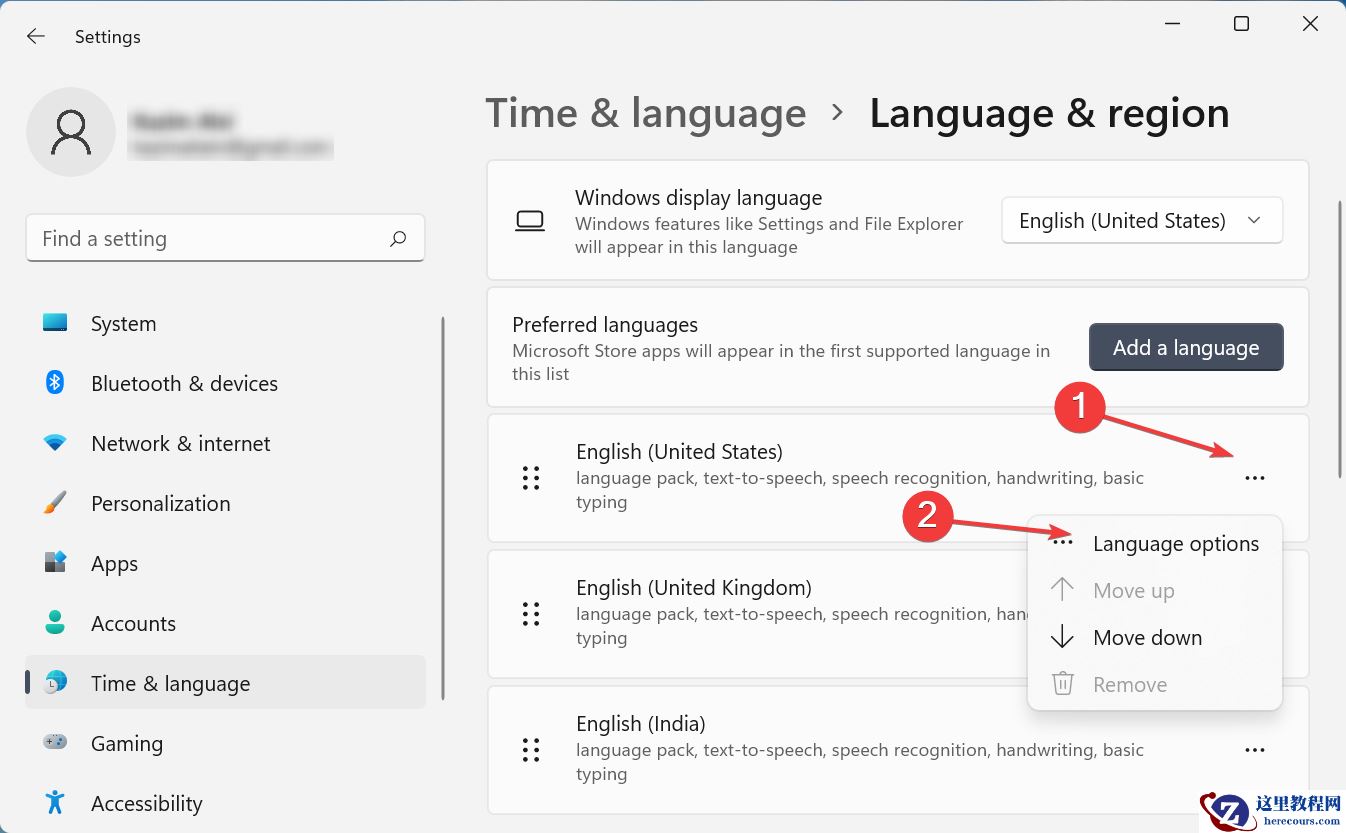Click the magnifier icon in Find a setting
This screenshot has width=1346, height=833.
pos(398,238)
